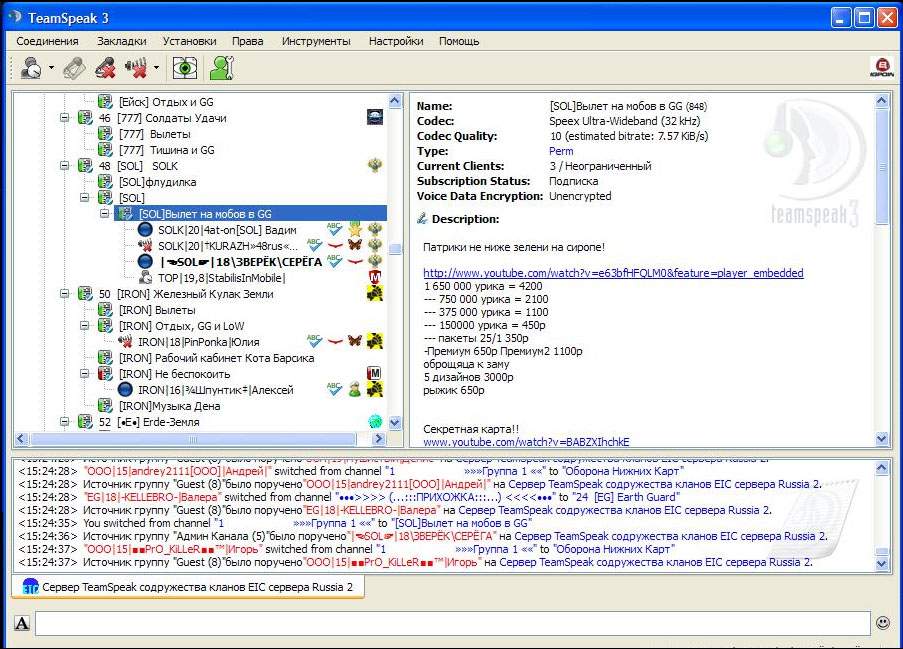Open the Инструменты menu
Image resolution: width=903 pixels, height=649 pixels.
point(316,41)
